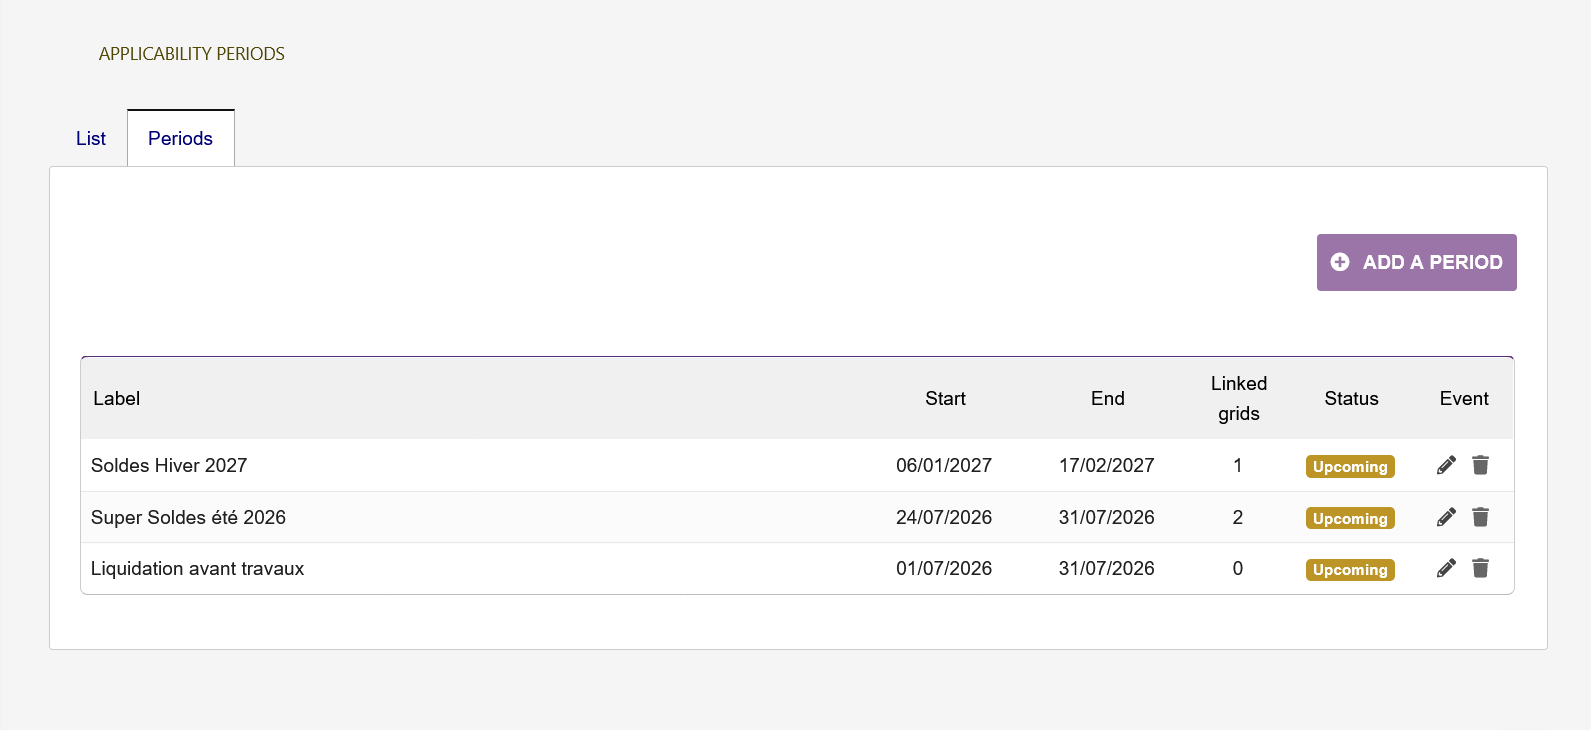
Task: Click the plus icon in Add a Period
Action: (x=1340, y=262)
